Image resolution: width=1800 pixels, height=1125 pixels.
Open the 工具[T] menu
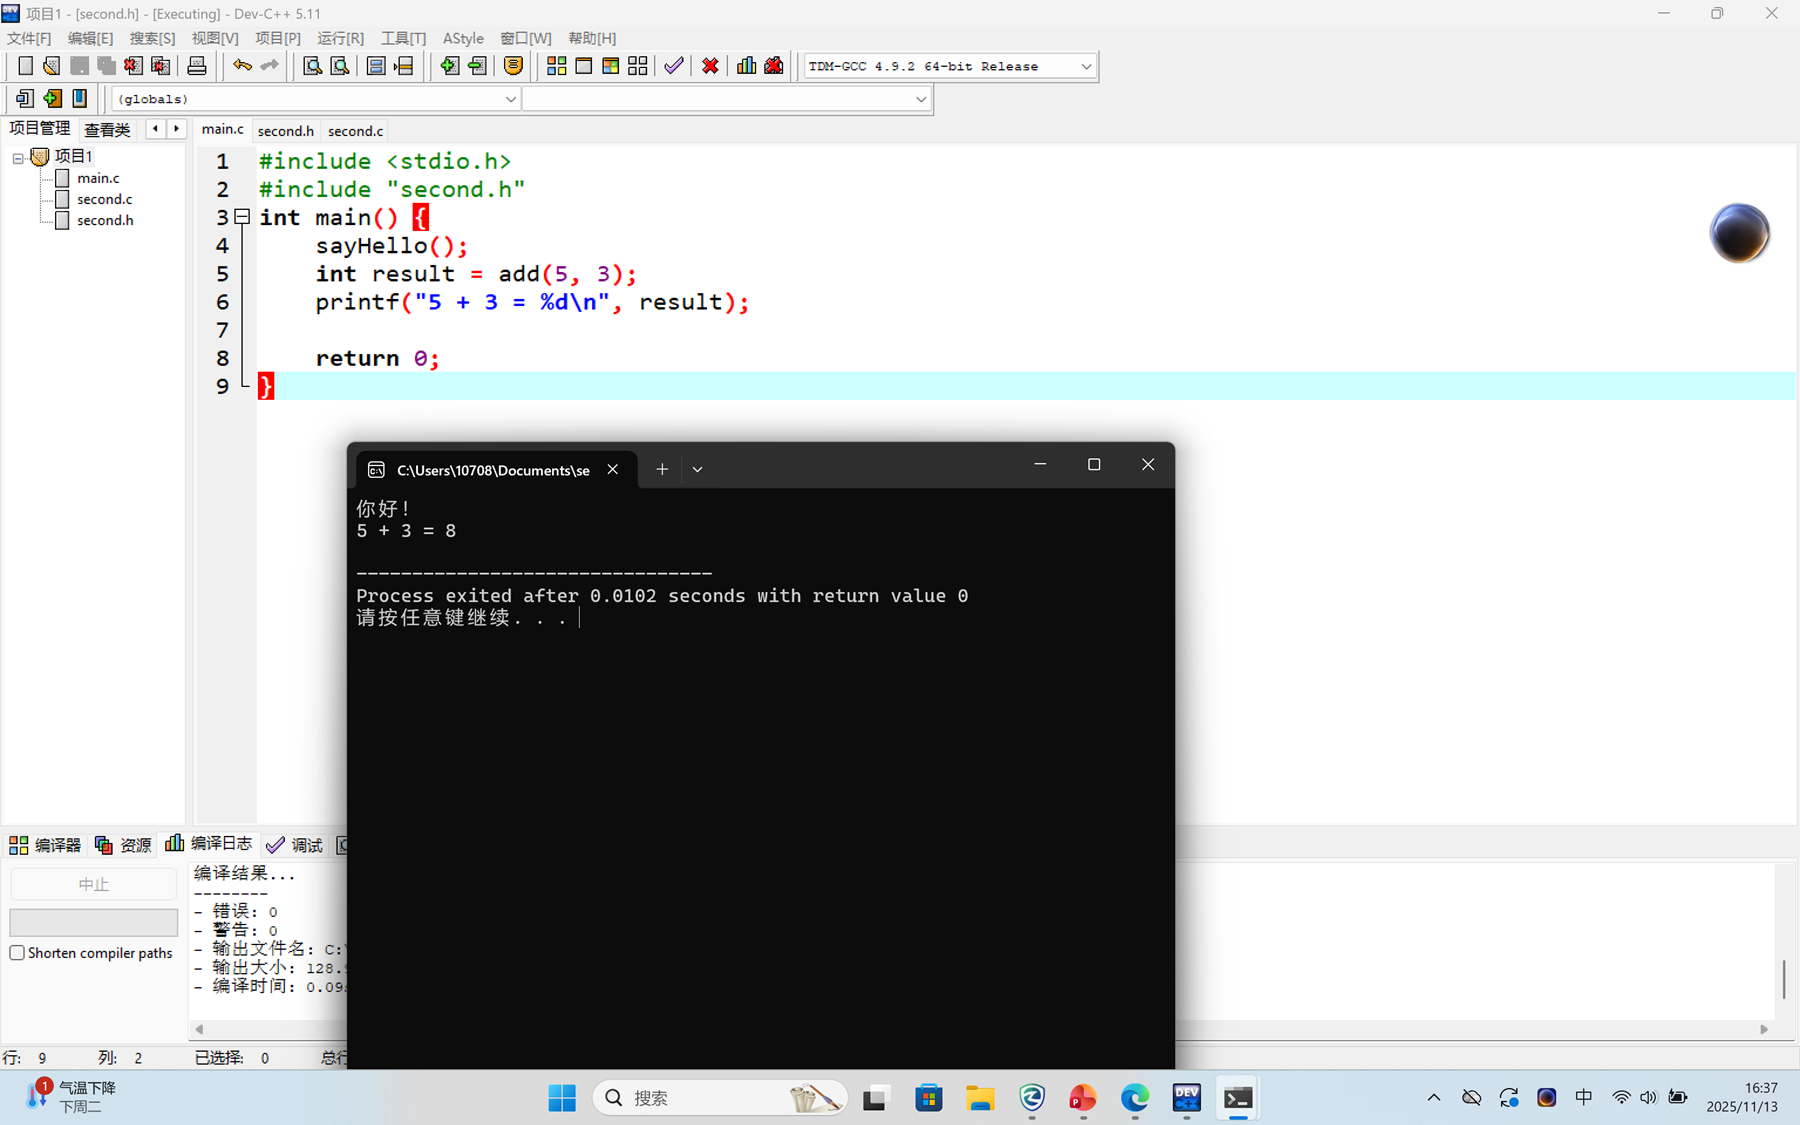pyautogui.click(x=403, y=38)
